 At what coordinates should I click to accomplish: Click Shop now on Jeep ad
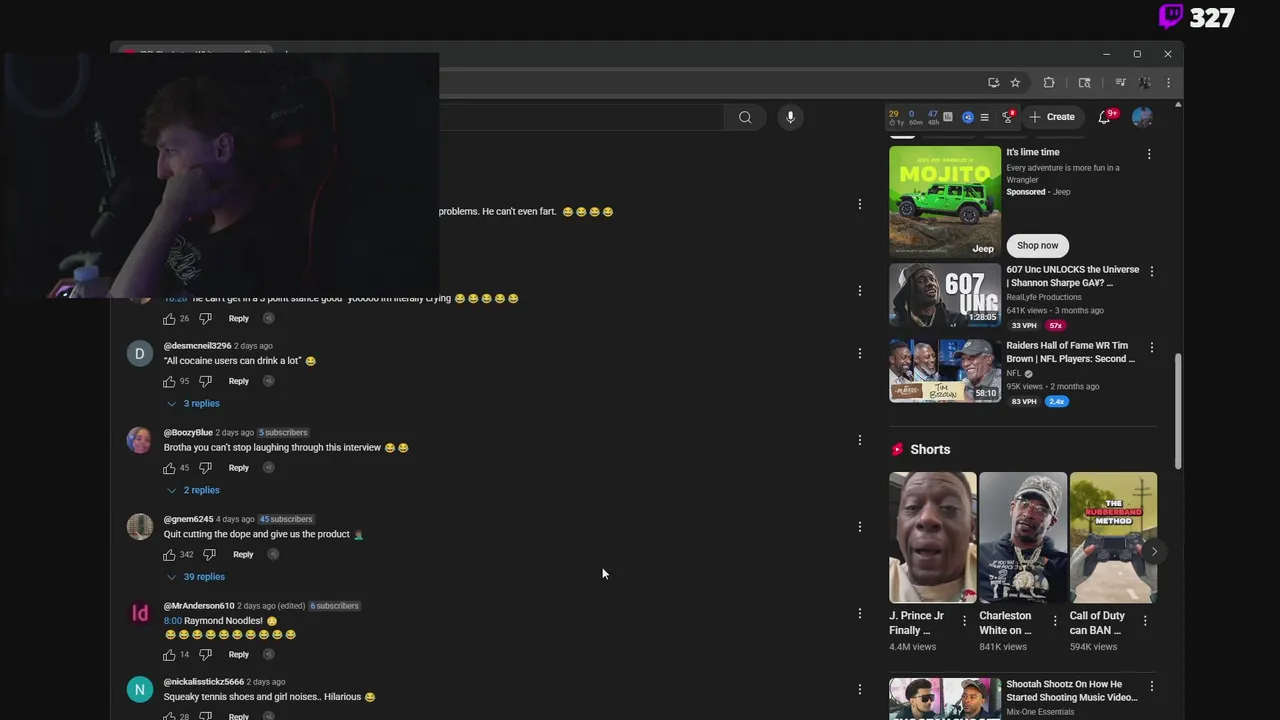[x=1037, y=245]
